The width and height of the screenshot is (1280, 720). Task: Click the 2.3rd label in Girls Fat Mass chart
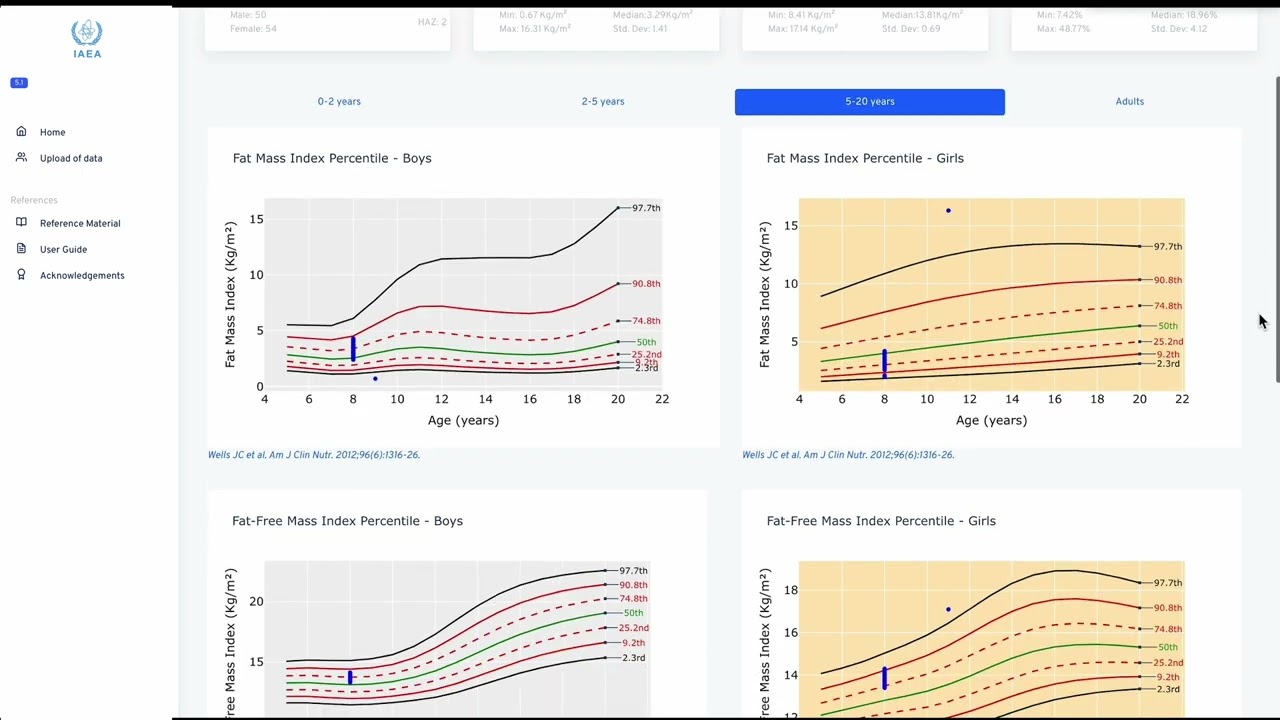tap(1168, 364)
